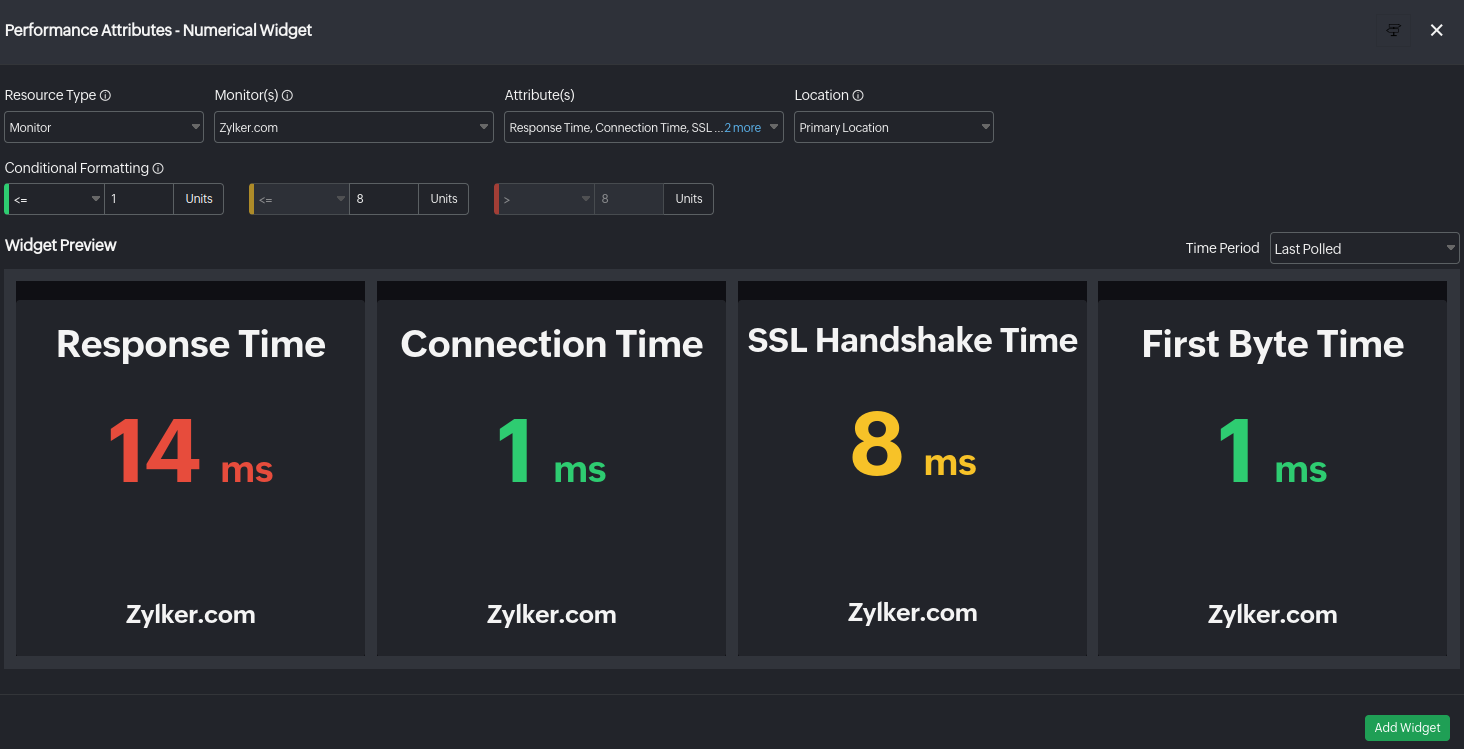Image resolution: width=1464 pixels, height=749 pixels.
Task: Expand the Attribute(s) selection dropdown
Action: pos(643,127)
